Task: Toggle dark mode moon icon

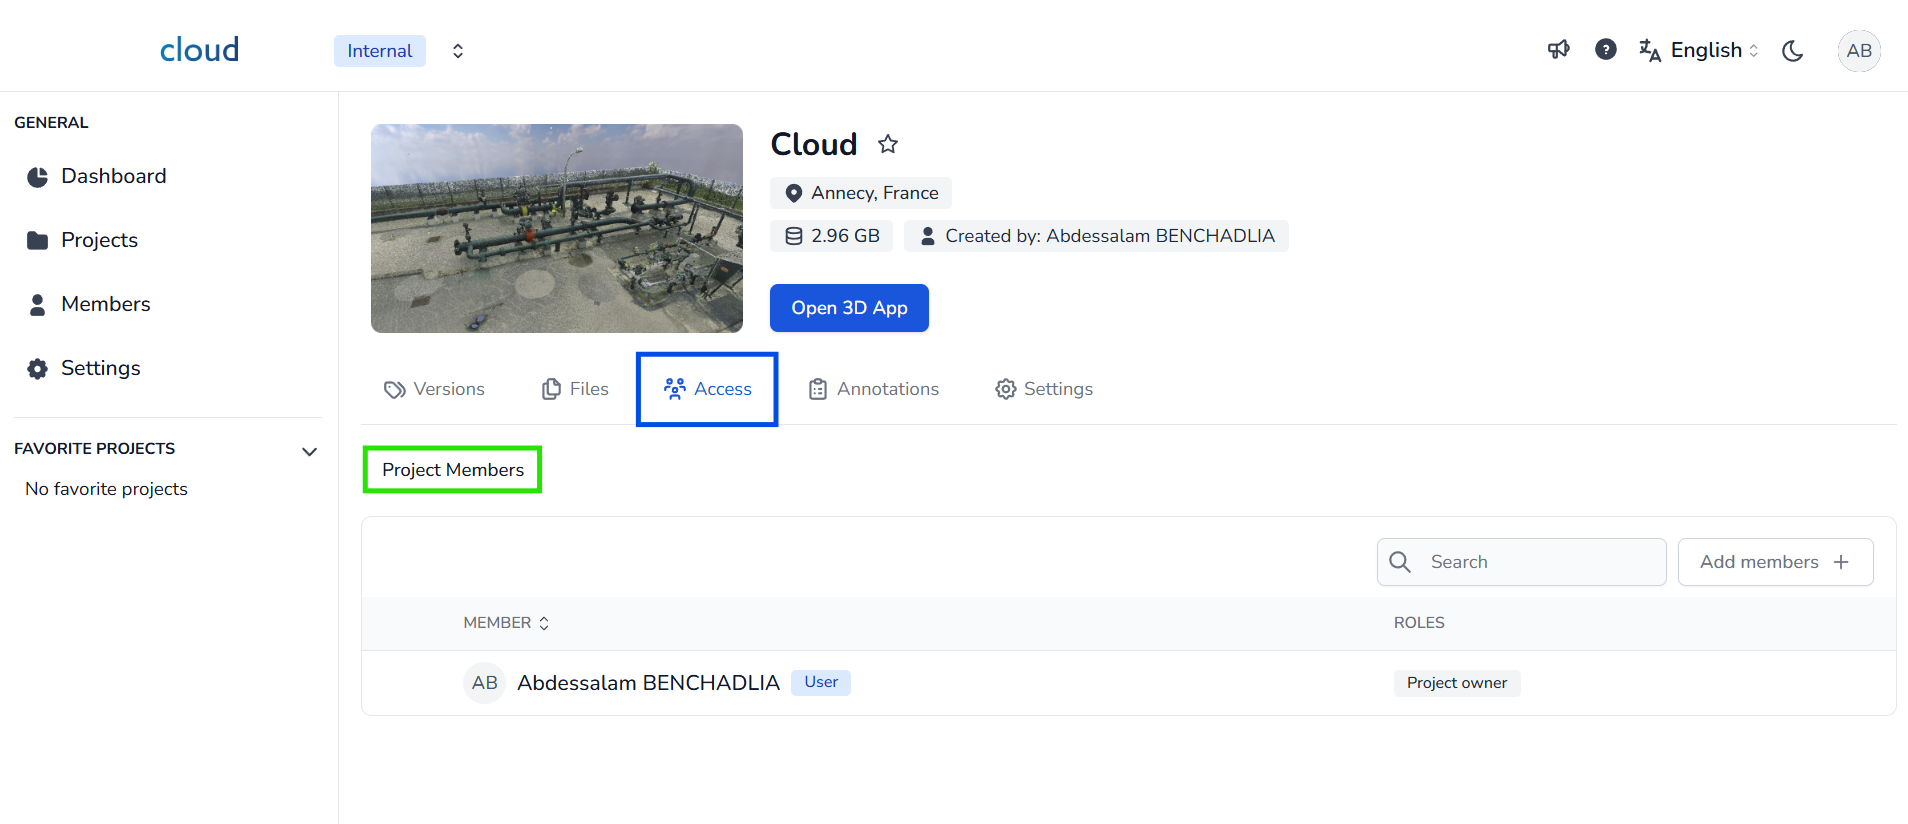Action: [x=1792, y=51]
